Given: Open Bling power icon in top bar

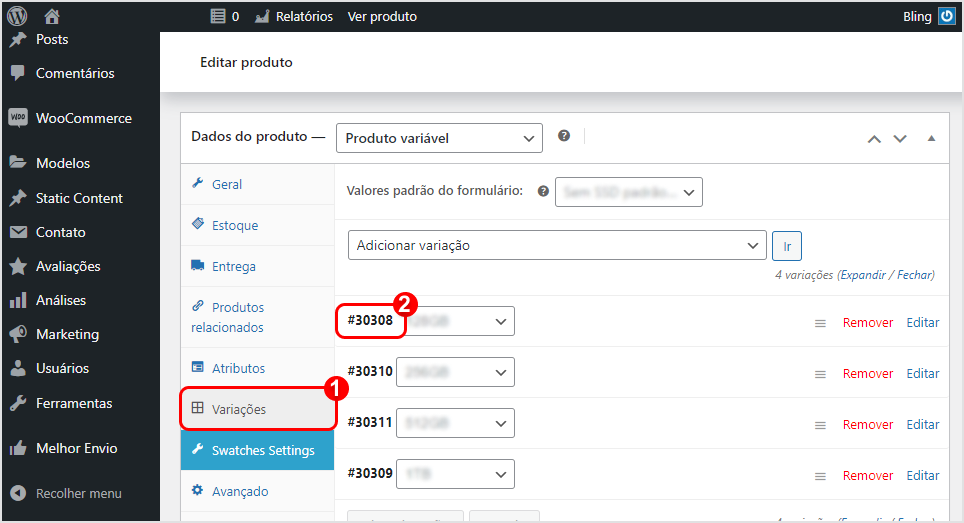Looking at the screenshot, I should pos(947,17).
